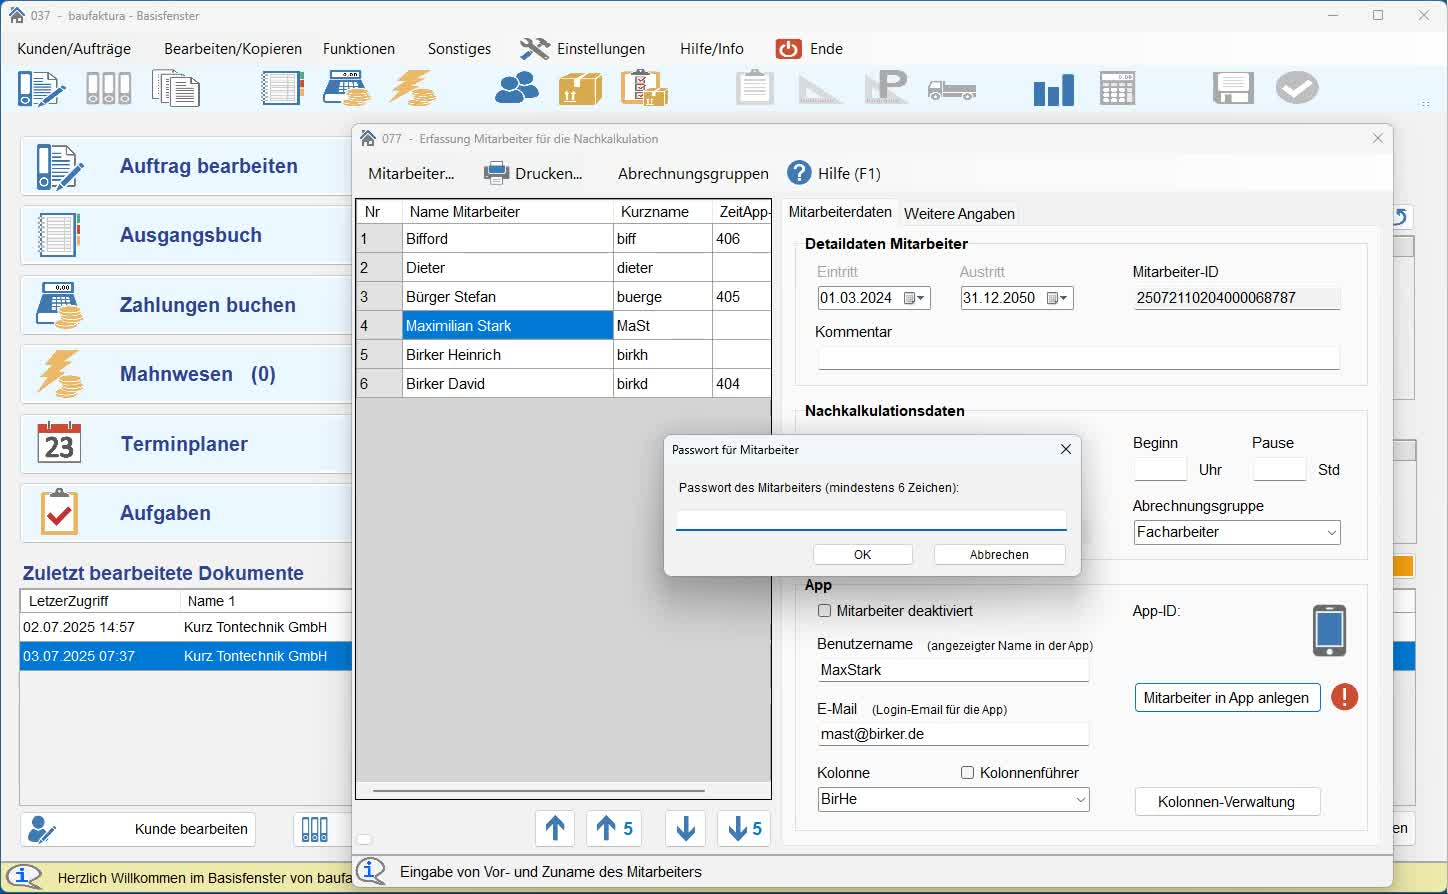Click the move down 5 arrow
This screenshot has width=1448, height=894.
(745, 828)
